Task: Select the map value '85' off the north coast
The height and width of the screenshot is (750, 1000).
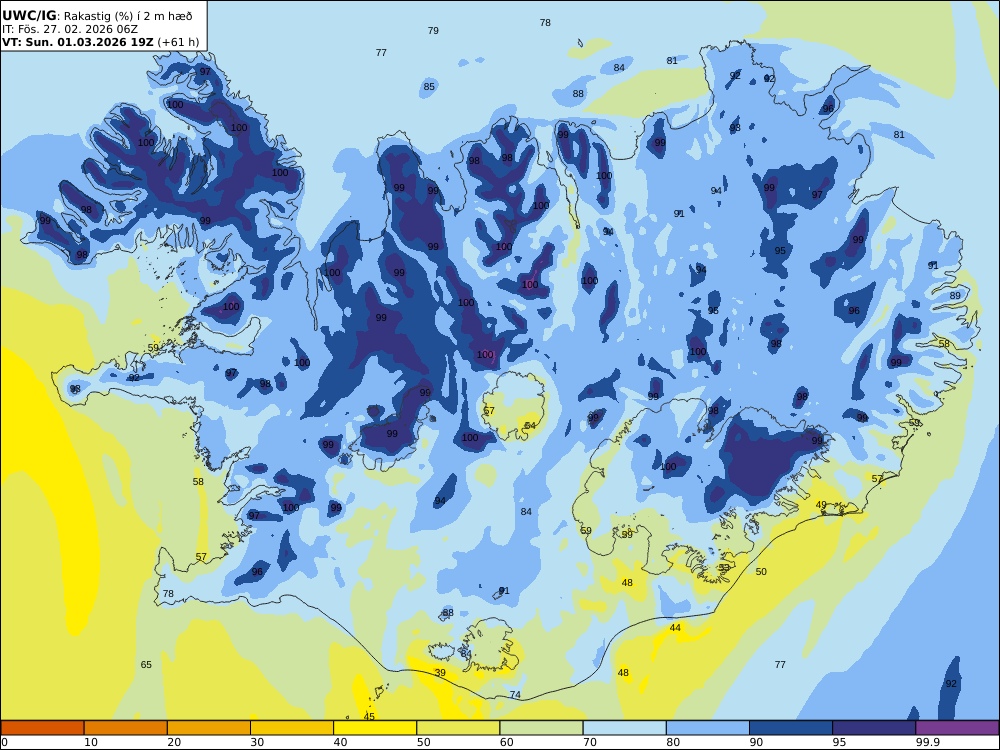Action: click(x=429, y=87)
